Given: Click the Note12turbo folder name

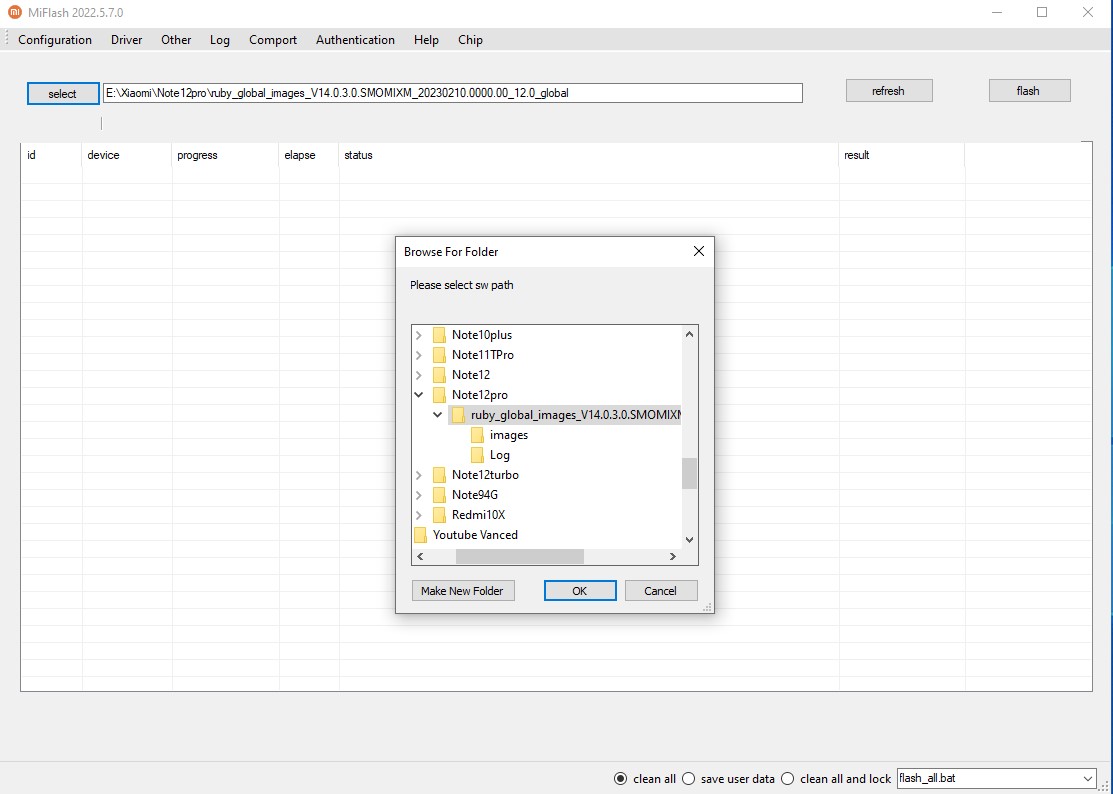Looking at the screenshot, I should point(486,475).
